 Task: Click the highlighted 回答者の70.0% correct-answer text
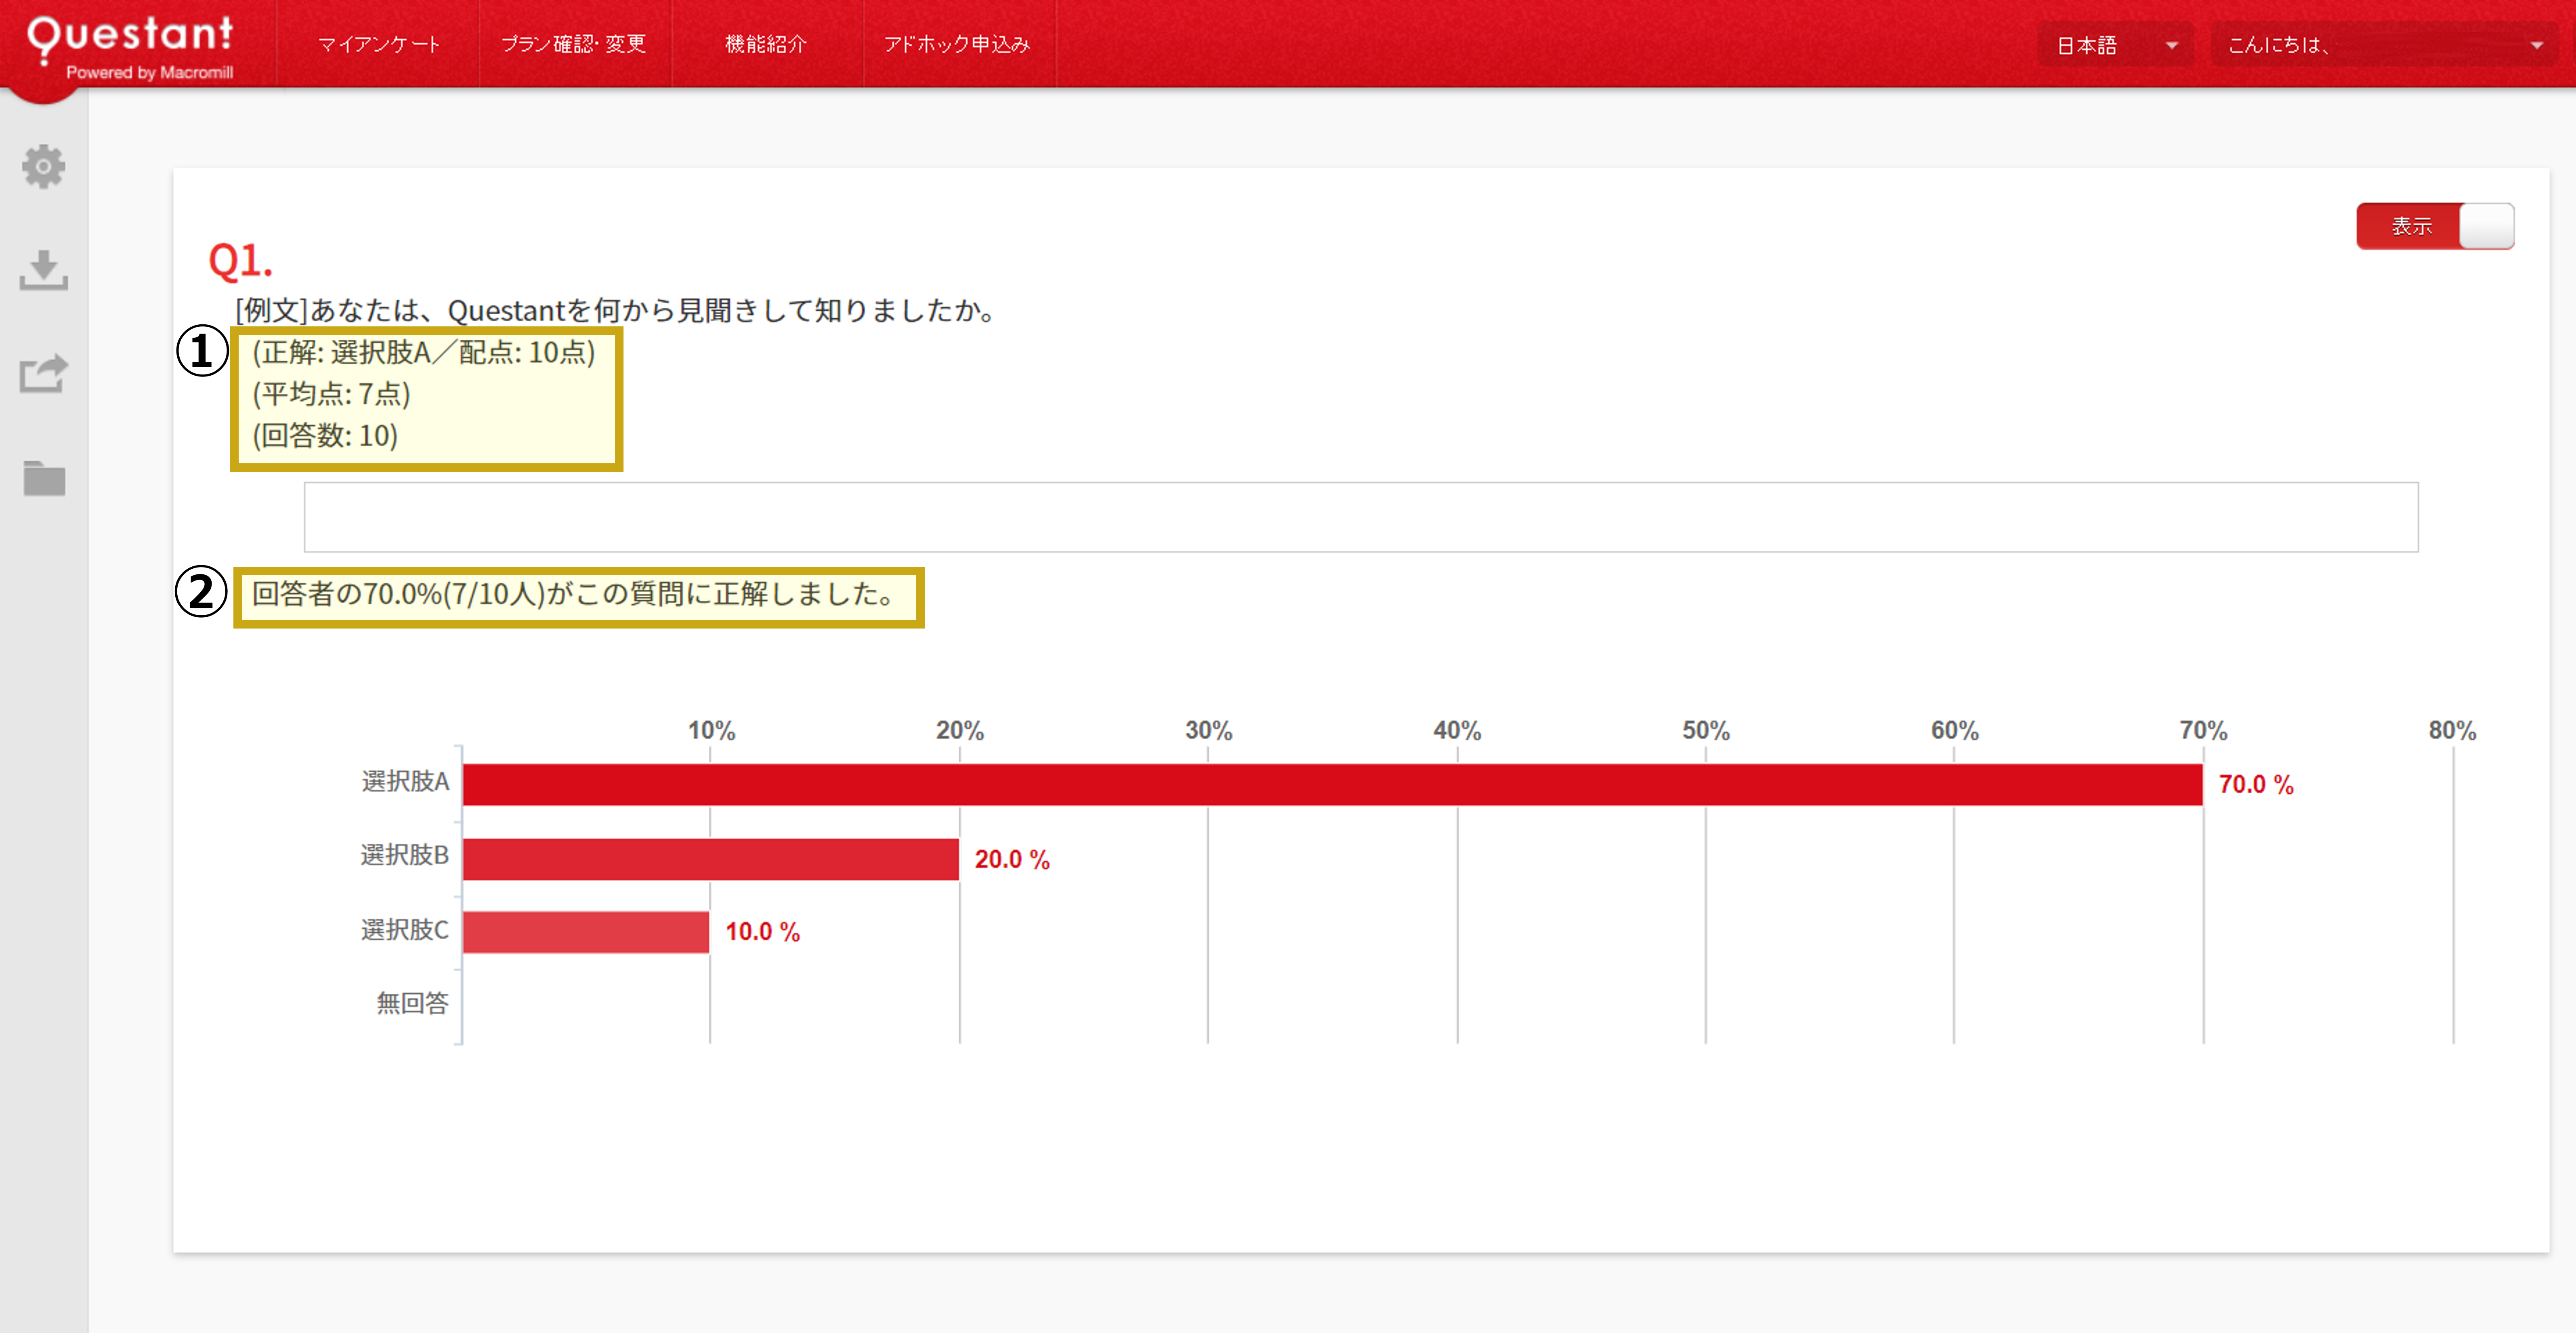[575, 597]
